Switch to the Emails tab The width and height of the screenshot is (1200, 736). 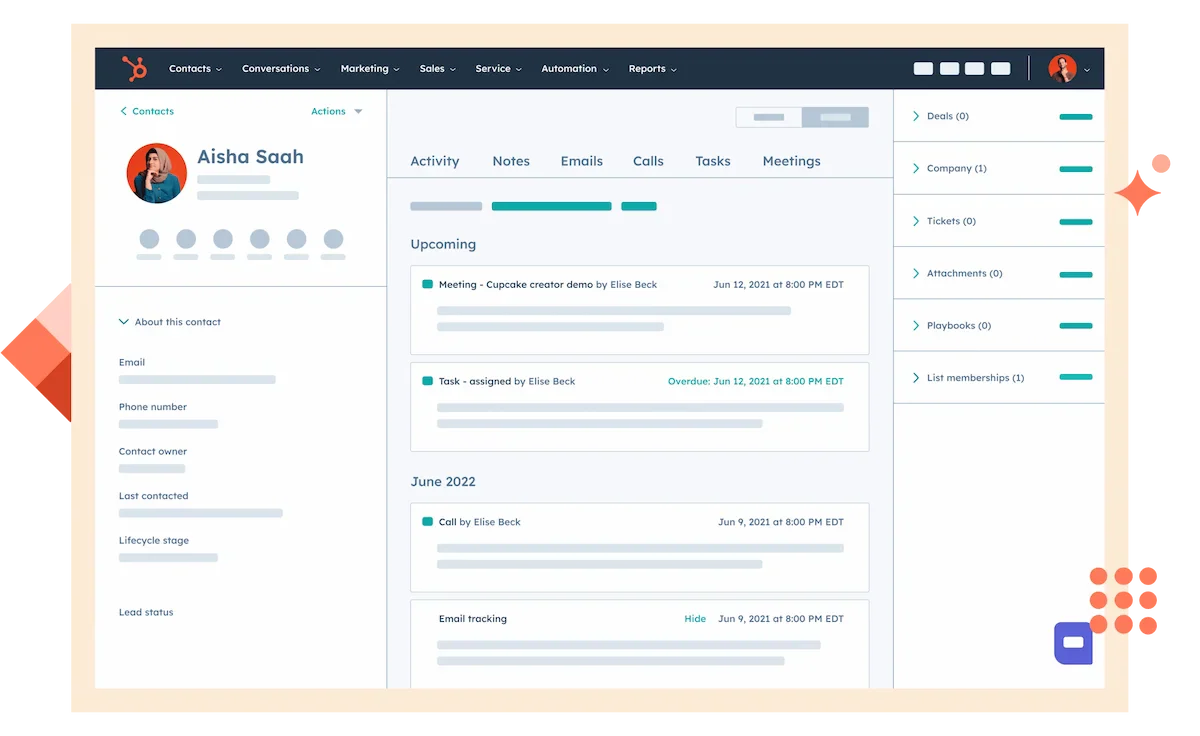click(582, 161)
